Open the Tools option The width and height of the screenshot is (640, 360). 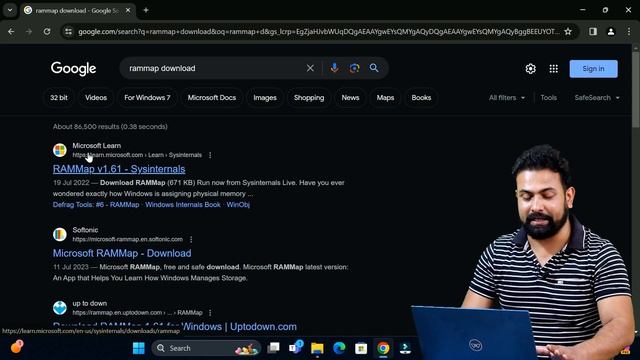pyautogui.click(x=549, y=98)
